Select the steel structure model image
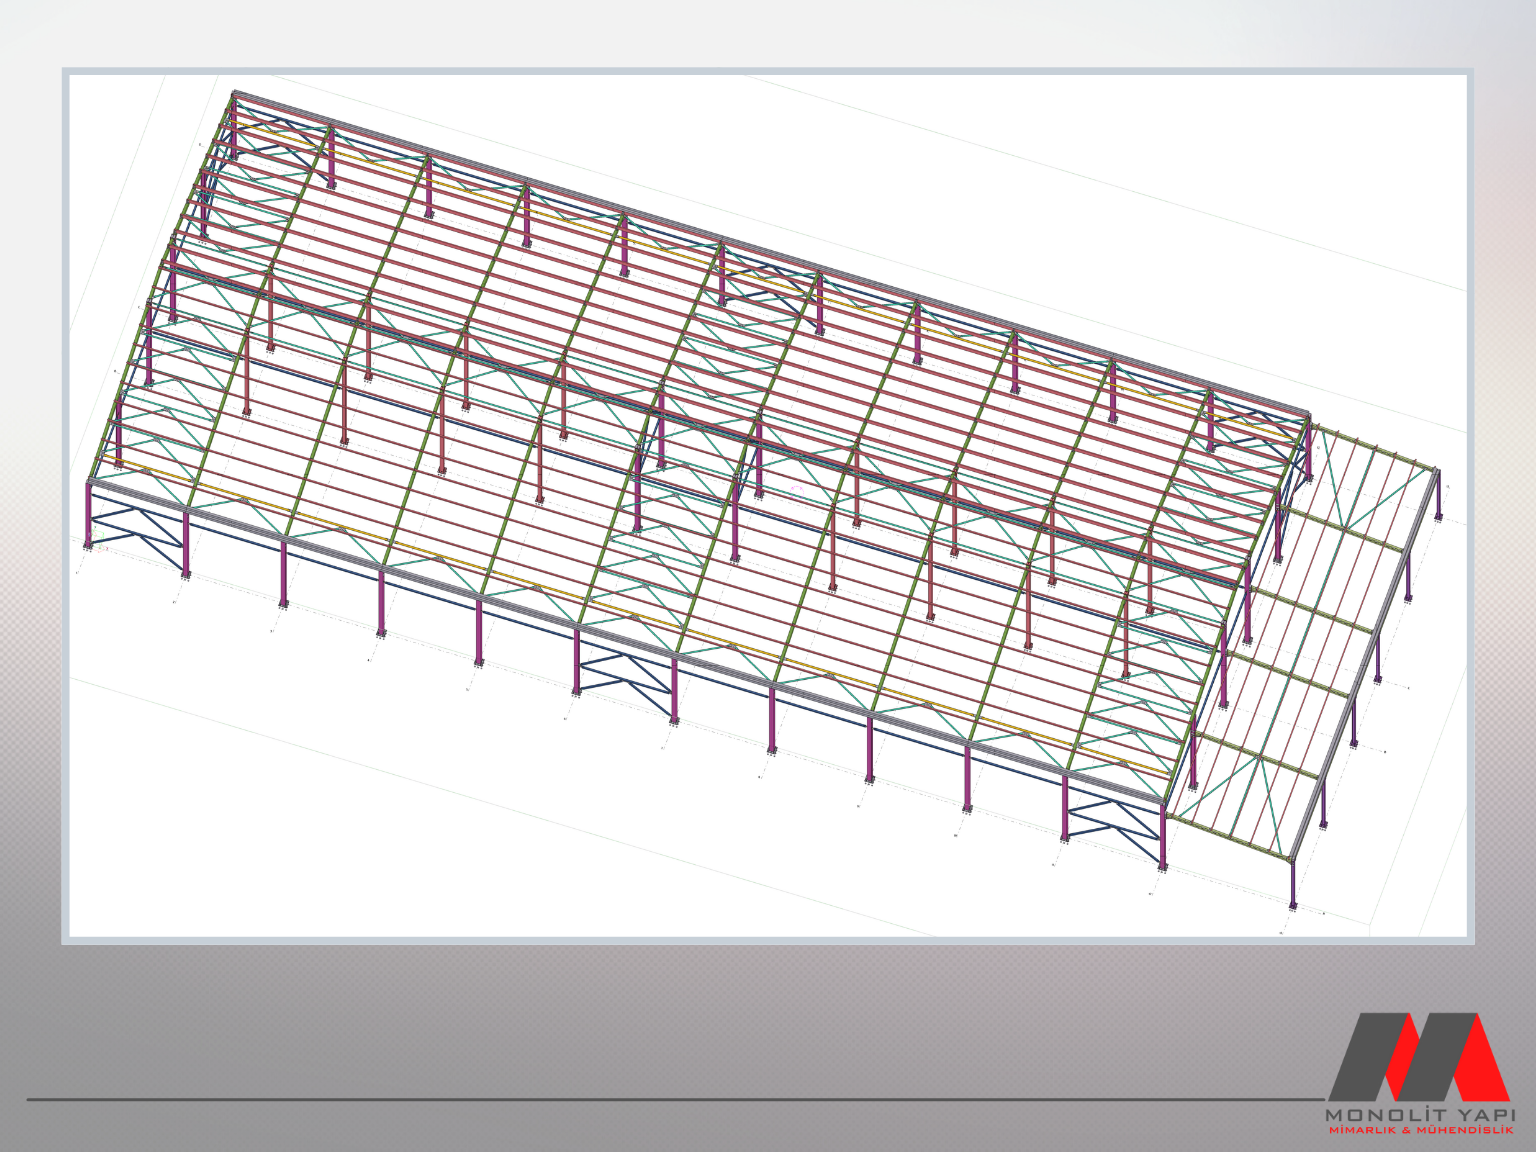The width and height of the screenshot is (1536, 1152). (767, 505)
